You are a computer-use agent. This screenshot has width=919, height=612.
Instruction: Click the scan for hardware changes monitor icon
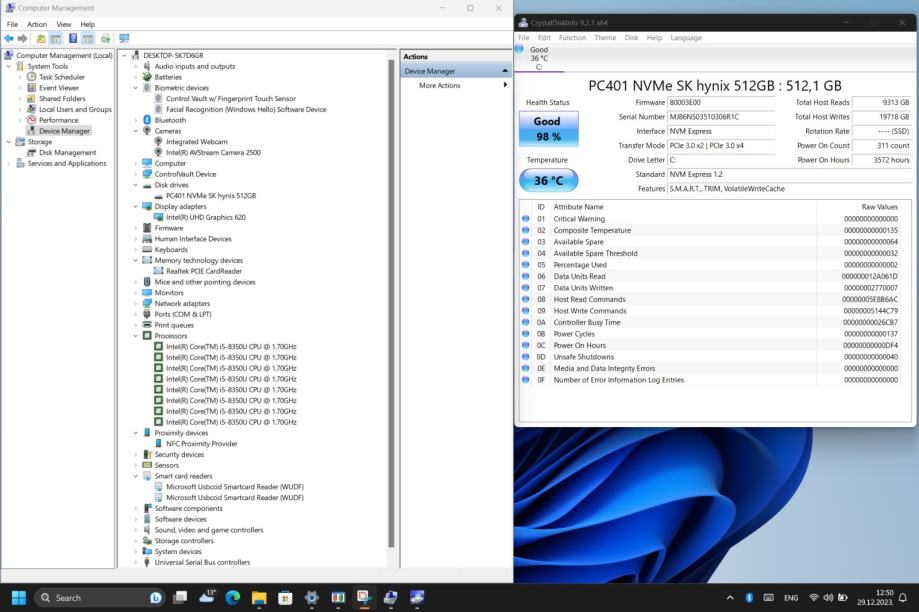pyautogui.click(x=124, y=39)
